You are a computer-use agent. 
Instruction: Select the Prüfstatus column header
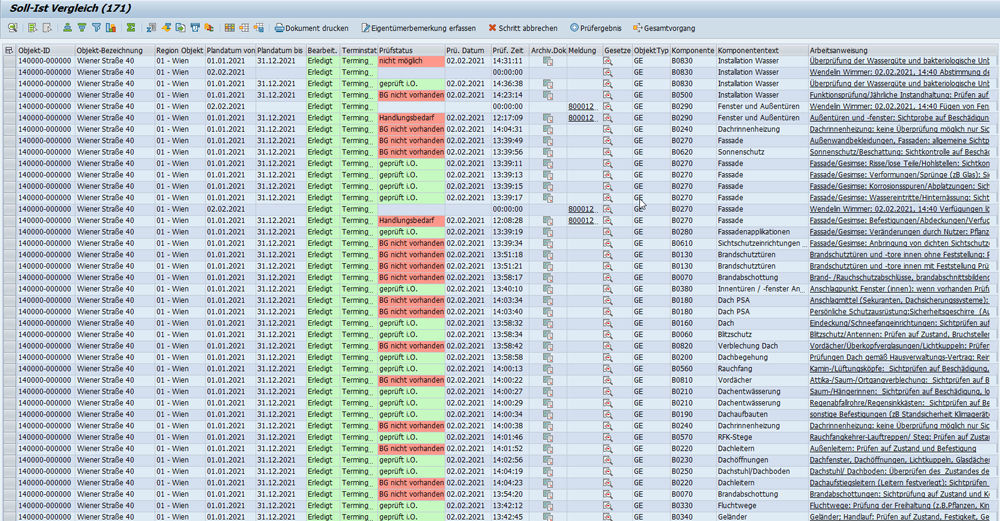pyautogui.click(x=397, y=50)
